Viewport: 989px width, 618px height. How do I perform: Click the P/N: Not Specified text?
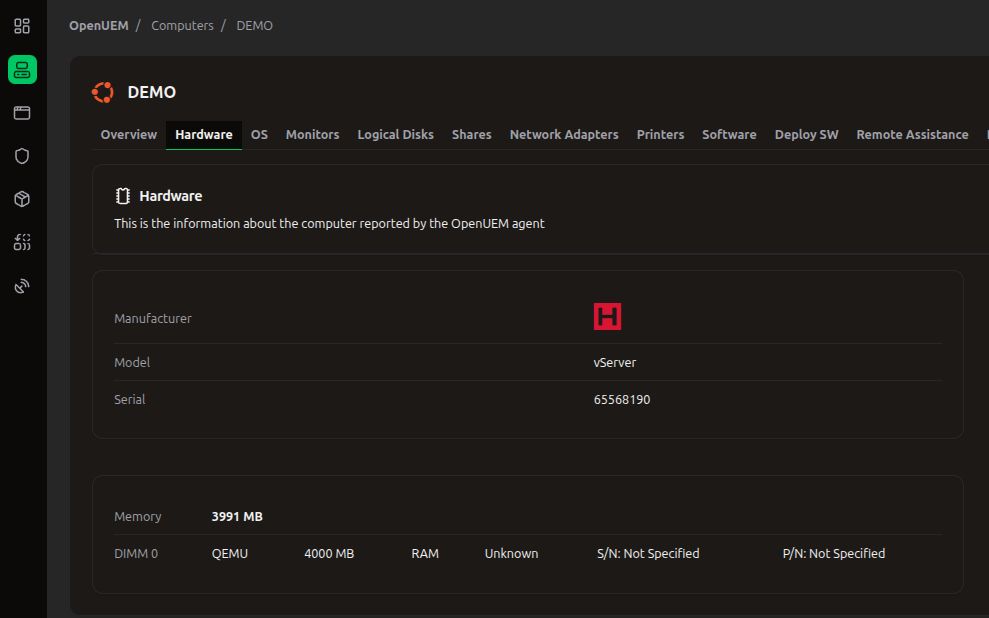(834, 554)
